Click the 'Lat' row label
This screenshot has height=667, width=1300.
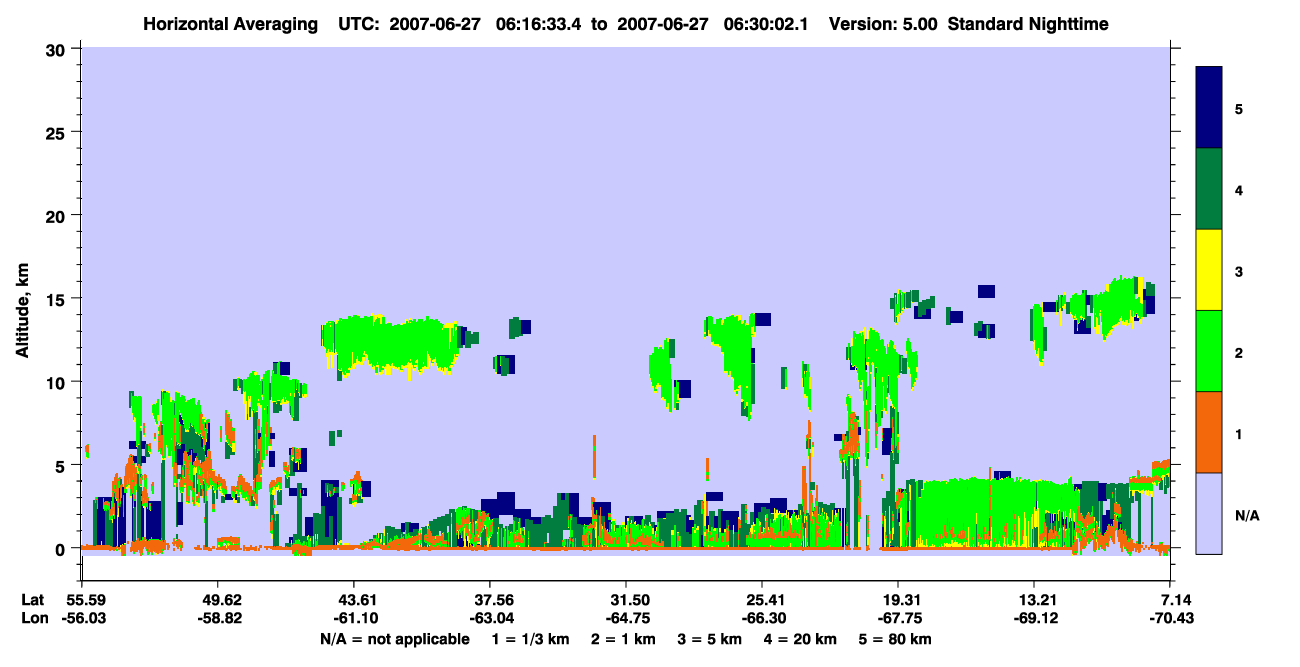tap(32, 600)
